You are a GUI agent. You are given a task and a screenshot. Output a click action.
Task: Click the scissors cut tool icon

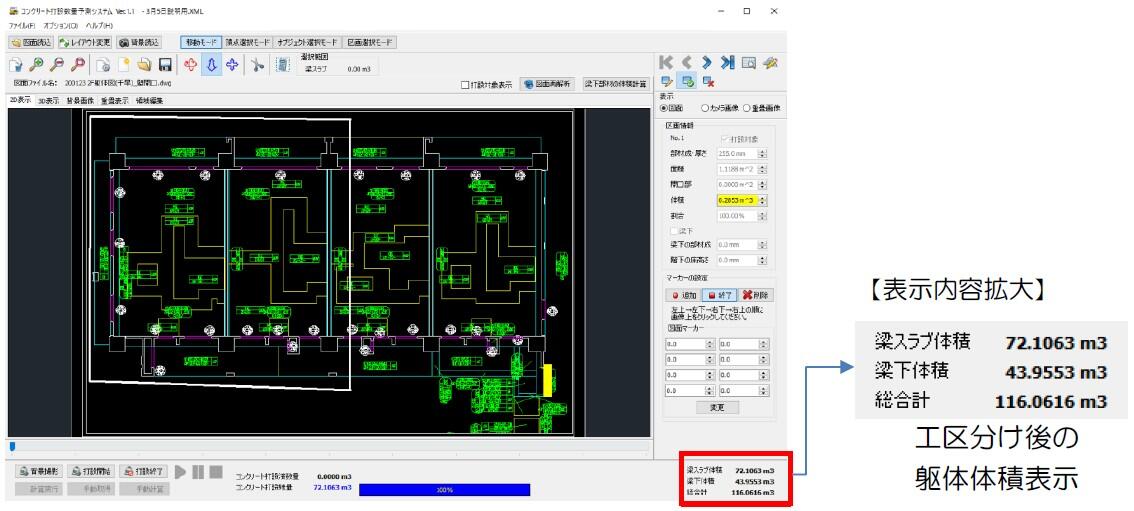(257, 65)
